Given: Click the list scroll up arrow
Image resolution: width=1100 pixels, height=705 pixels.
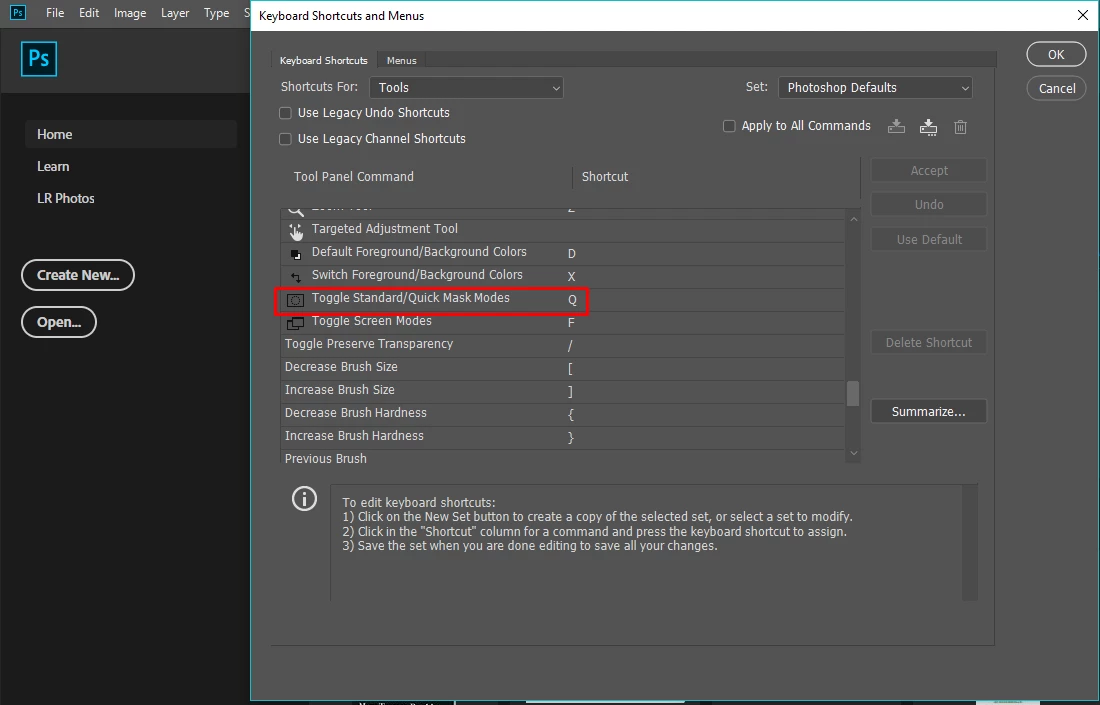Looking at the screenshot, I should tap(854, 220).
